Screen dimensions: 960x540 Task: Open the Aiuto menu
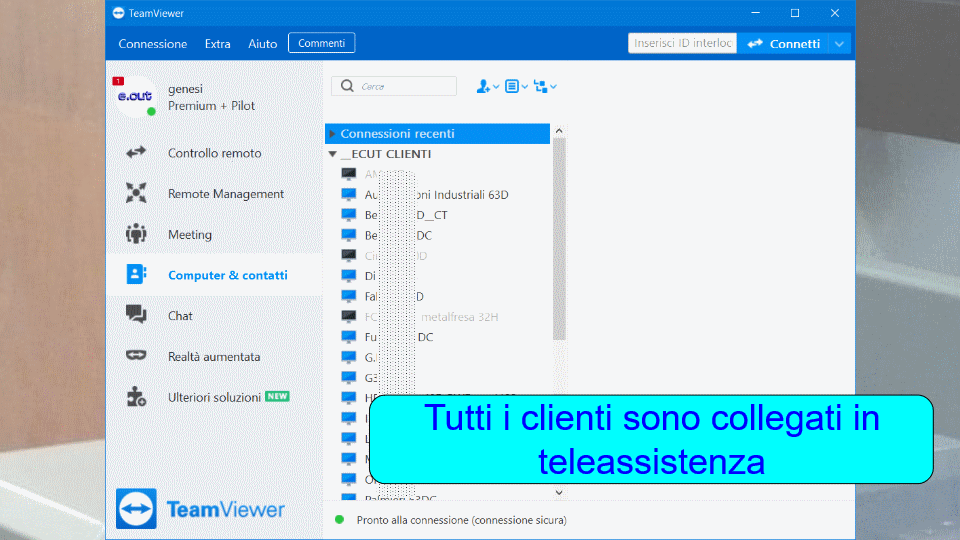click(x=263, y=43)
